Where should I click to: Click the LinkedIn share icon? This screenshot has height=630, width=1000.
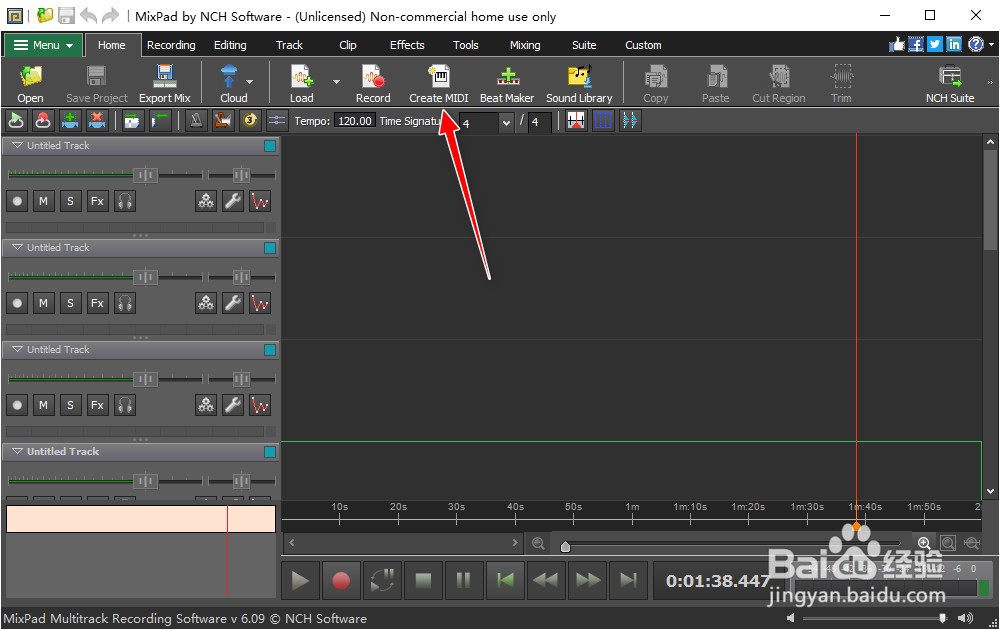pyautogui.click(x=954, y=44)
